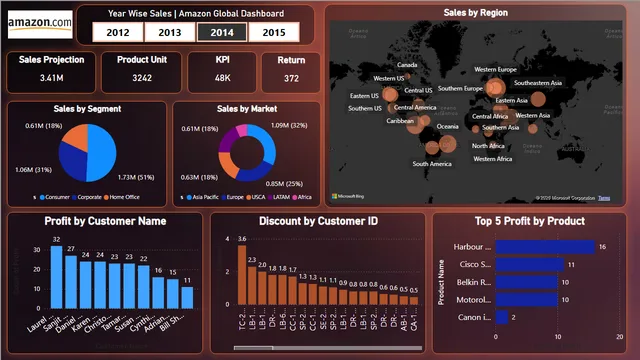
Task: Select the pink Africa donut segment
Action: coord(242,130)
